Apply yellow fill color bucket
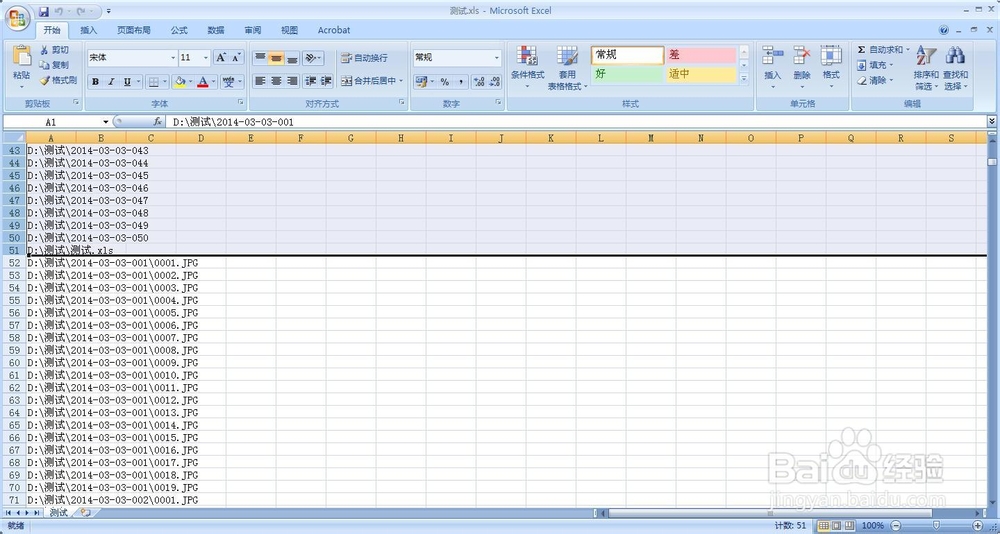 [179, 82]
